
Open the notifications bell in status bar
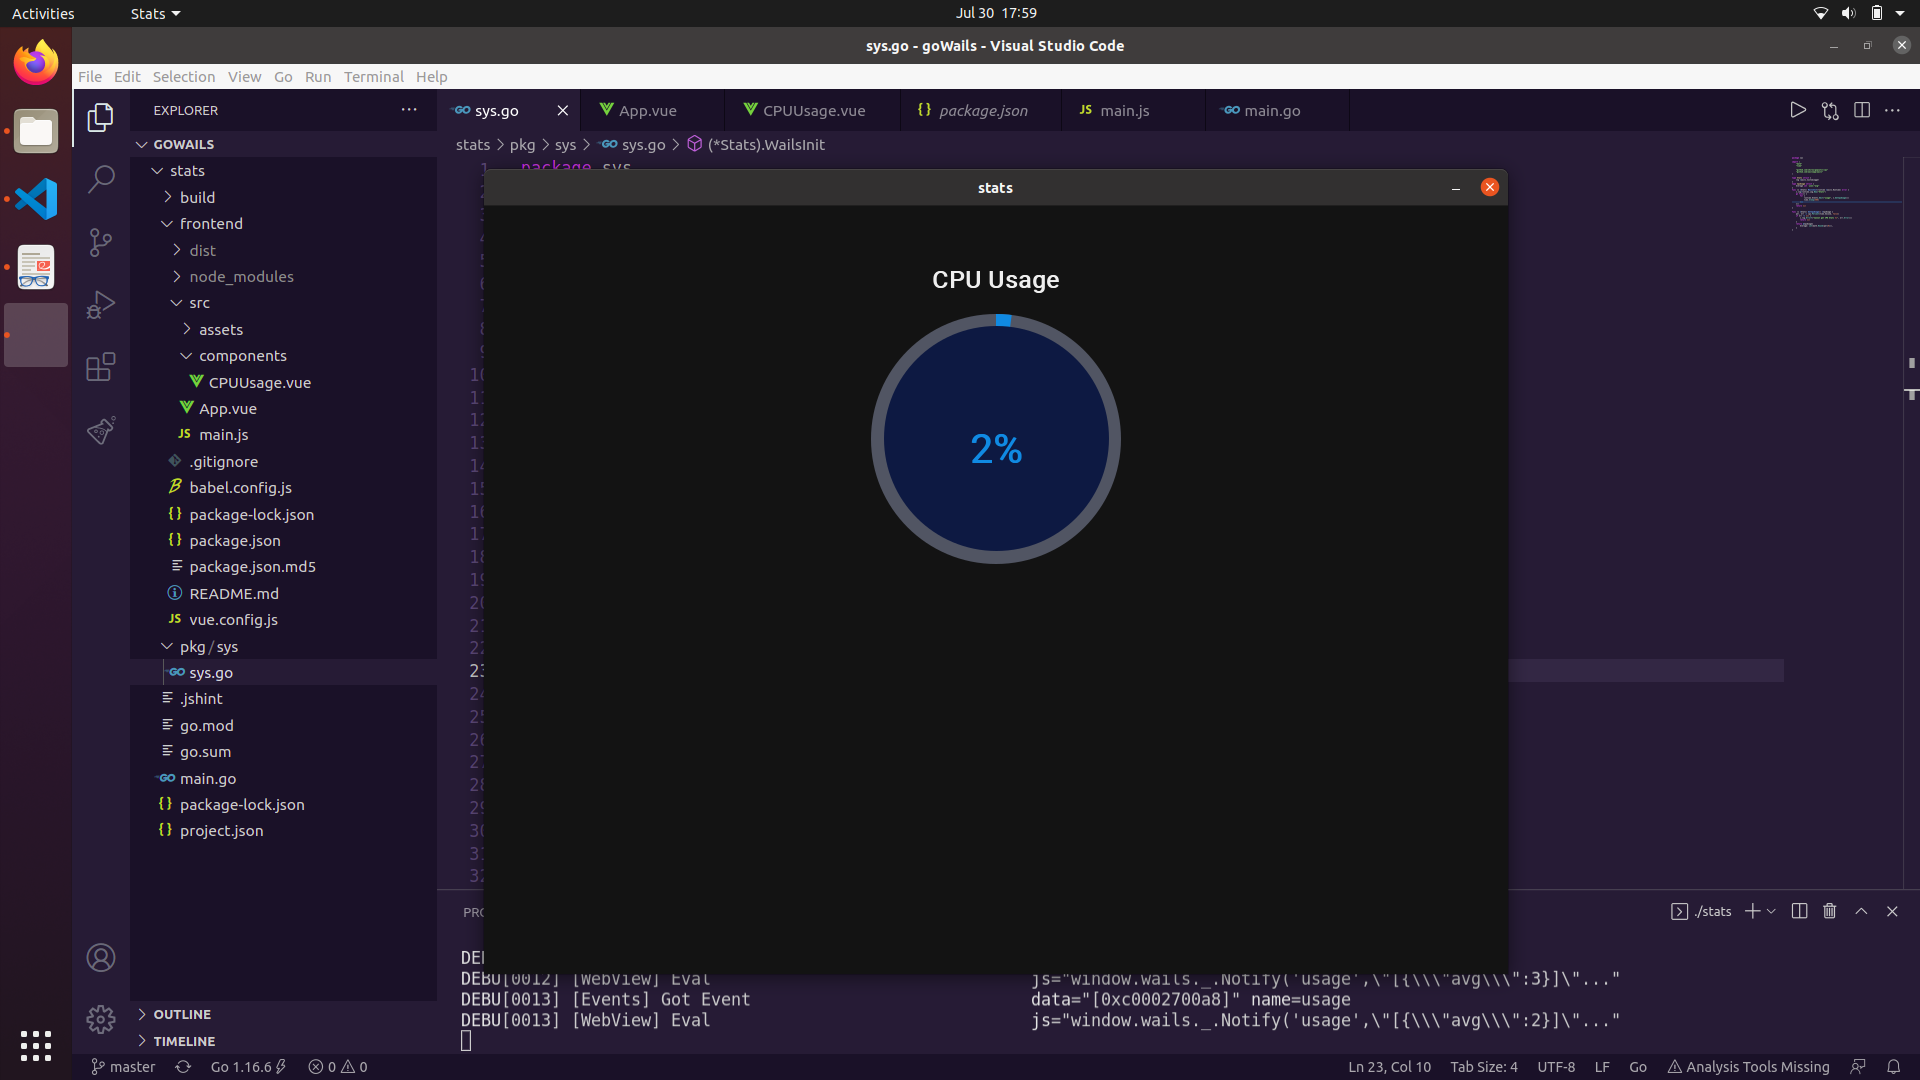click(1893, 1067)
